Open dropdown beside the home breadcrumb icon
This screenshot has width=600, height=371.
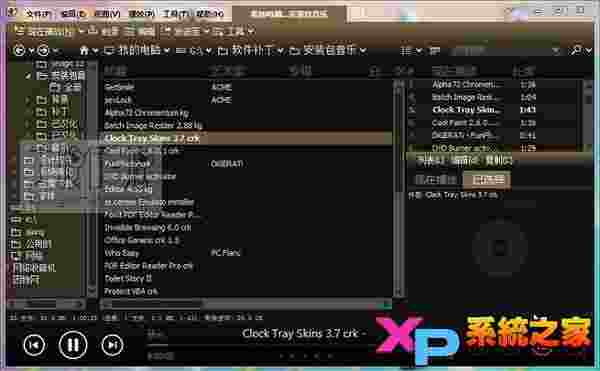(x=95, y=51)
